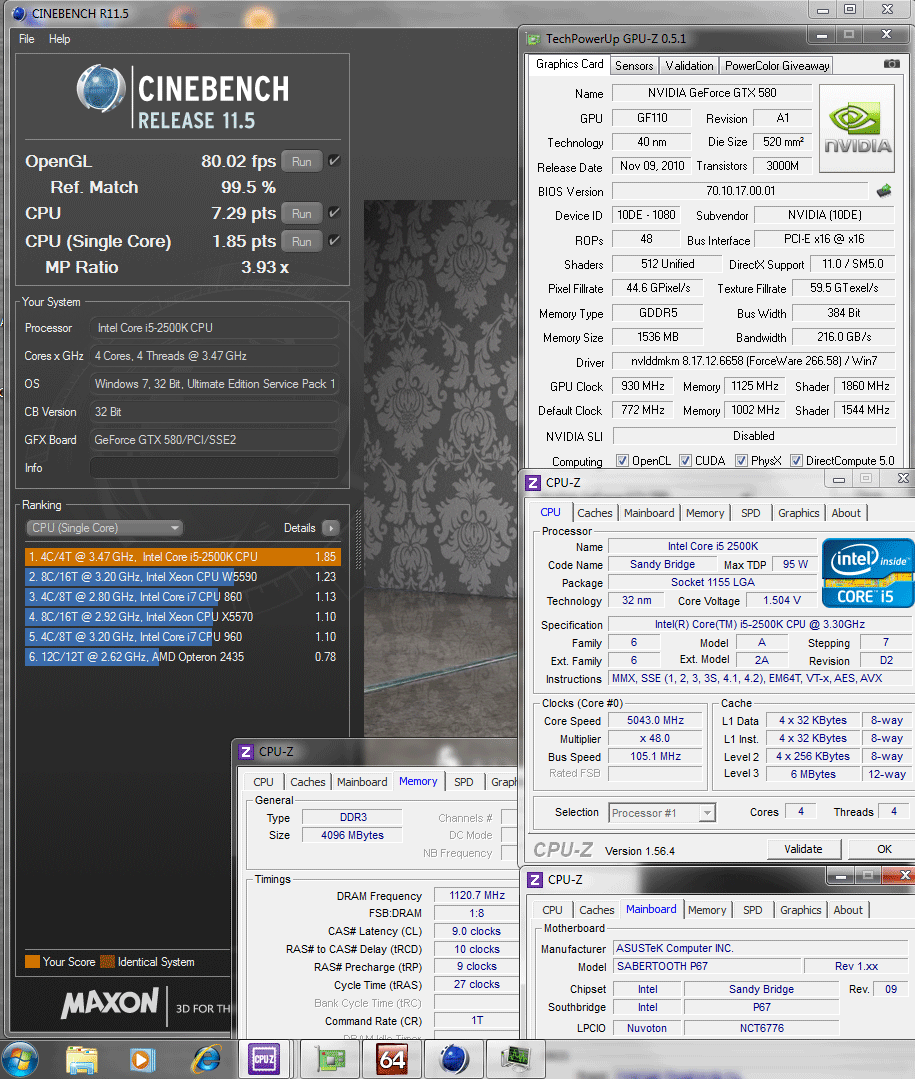Viewport: 915px width, 1079px height.
Task: Select ranking row Intel Xeon CPU W5590
Action: (x=182, y=577)
